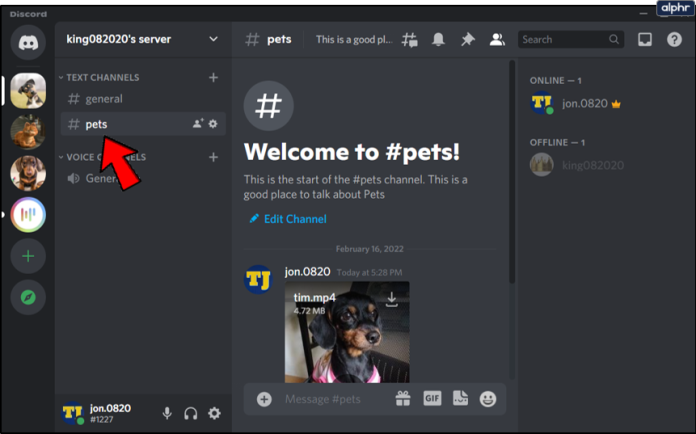Toggle headphones deafen
This screenshot has height=434, width=696.
click(x=191, y=414)
